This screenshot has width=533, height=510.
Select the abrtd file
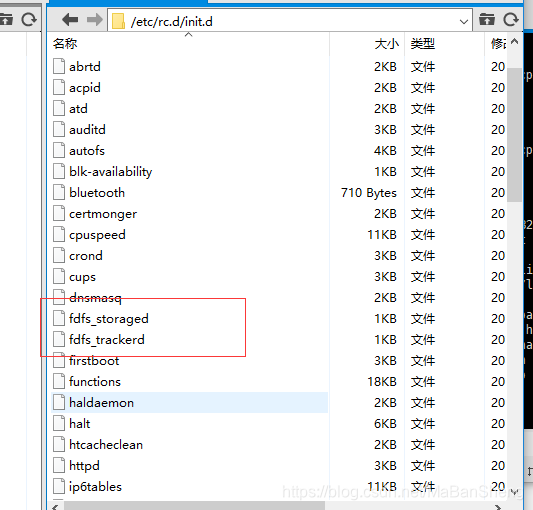click(x=85, y=67)
